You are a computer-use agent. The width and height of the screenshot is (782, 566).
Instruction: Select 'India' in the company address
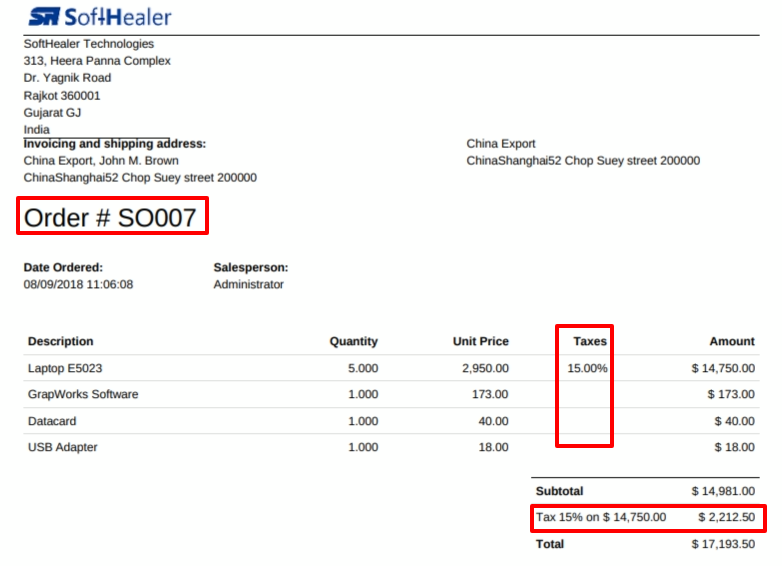tap(36, 129)
